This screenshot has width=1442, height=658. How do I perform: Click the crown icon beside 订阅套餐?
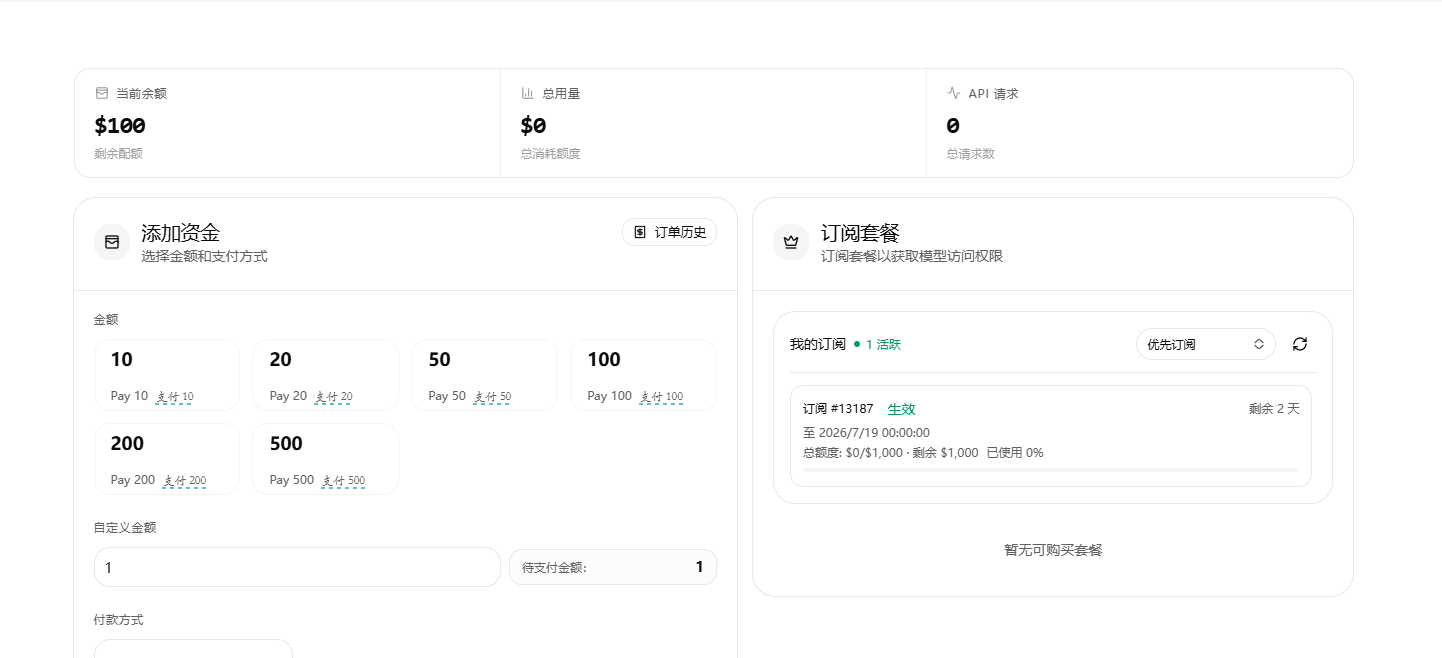791,242
